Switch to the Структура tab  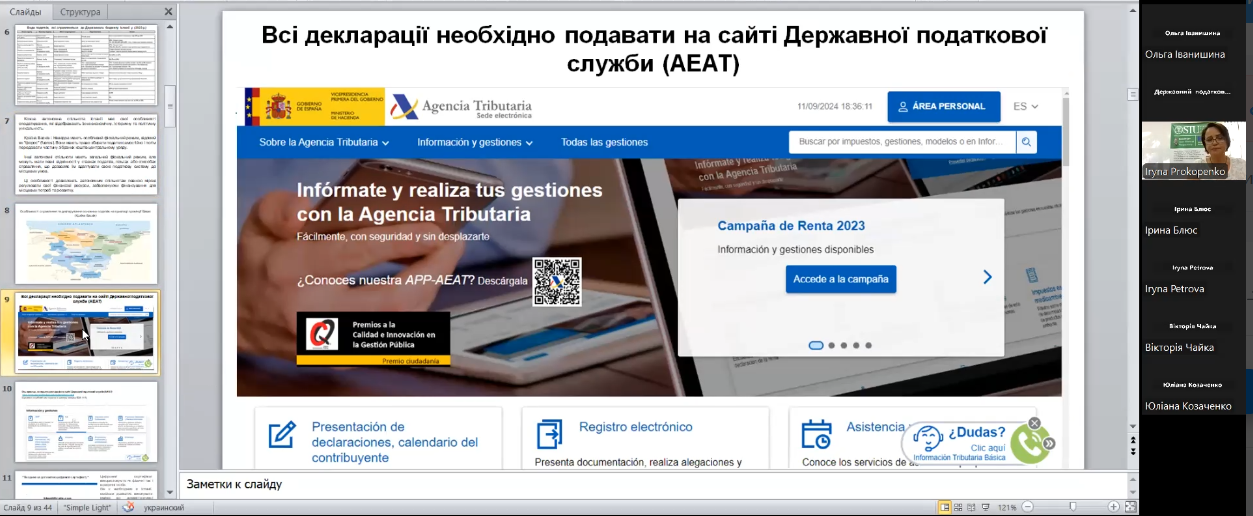pyautogui.click(x=80, y=11)
